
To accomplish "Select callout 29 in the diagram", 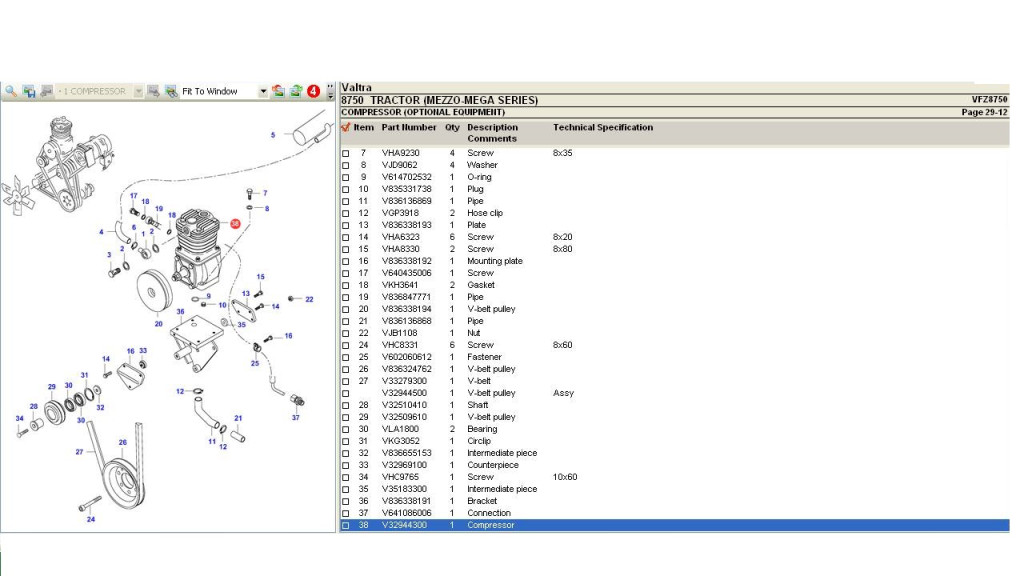I will coord(52,387).
